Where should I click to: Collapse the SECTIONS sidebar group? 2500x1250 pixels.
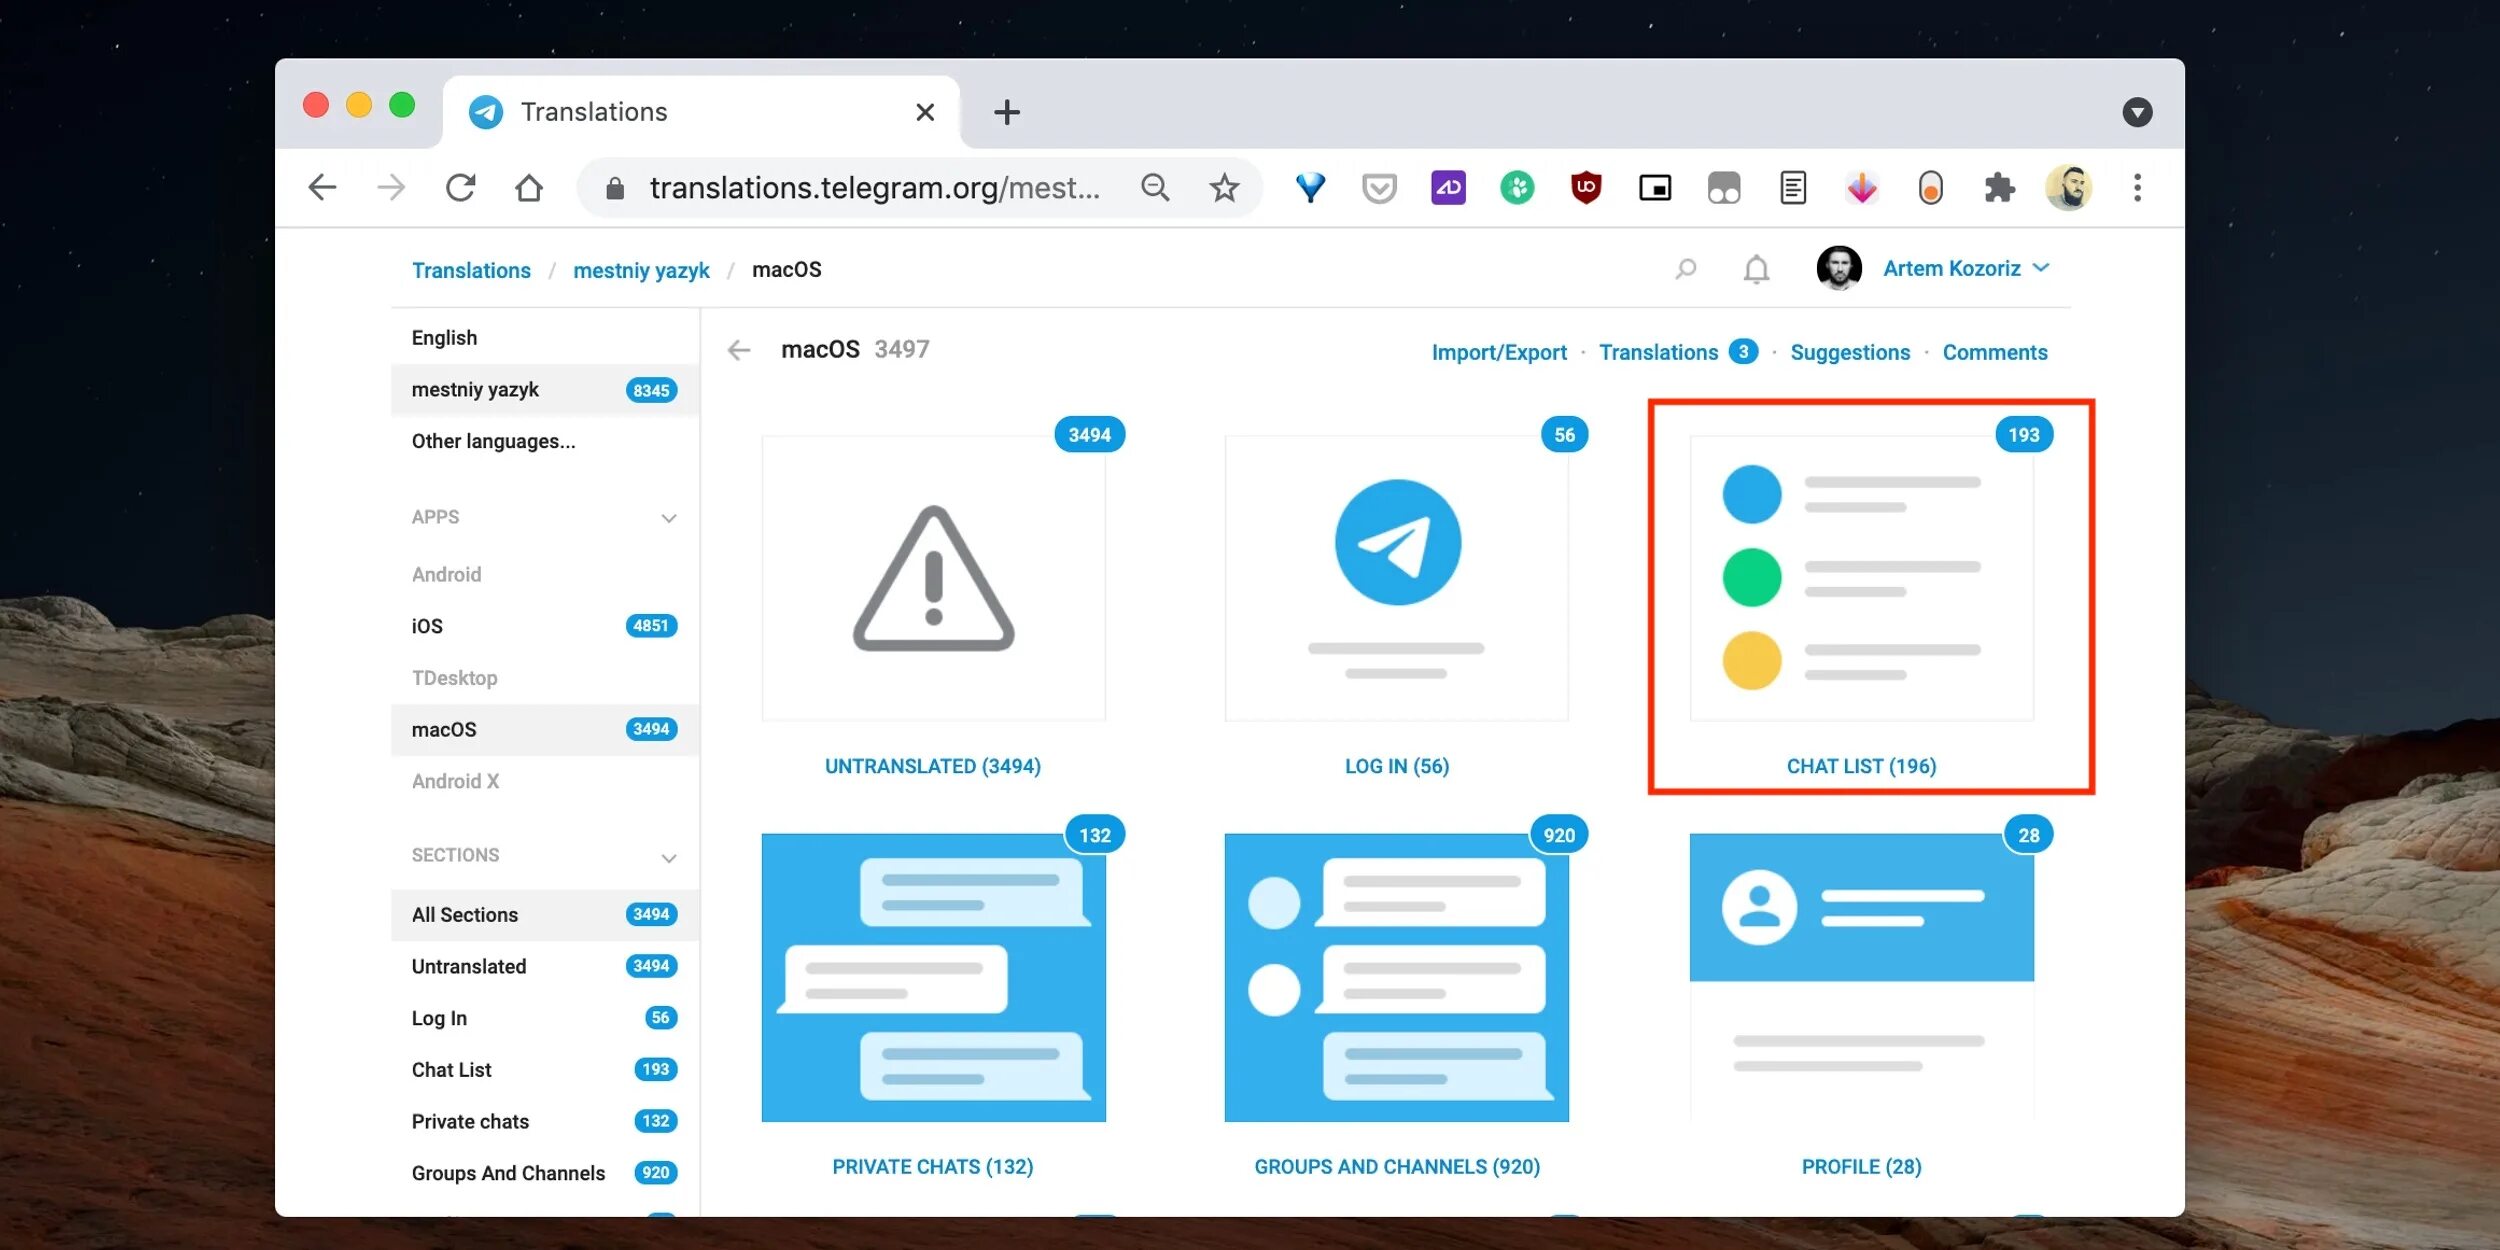tap(668, 858)
